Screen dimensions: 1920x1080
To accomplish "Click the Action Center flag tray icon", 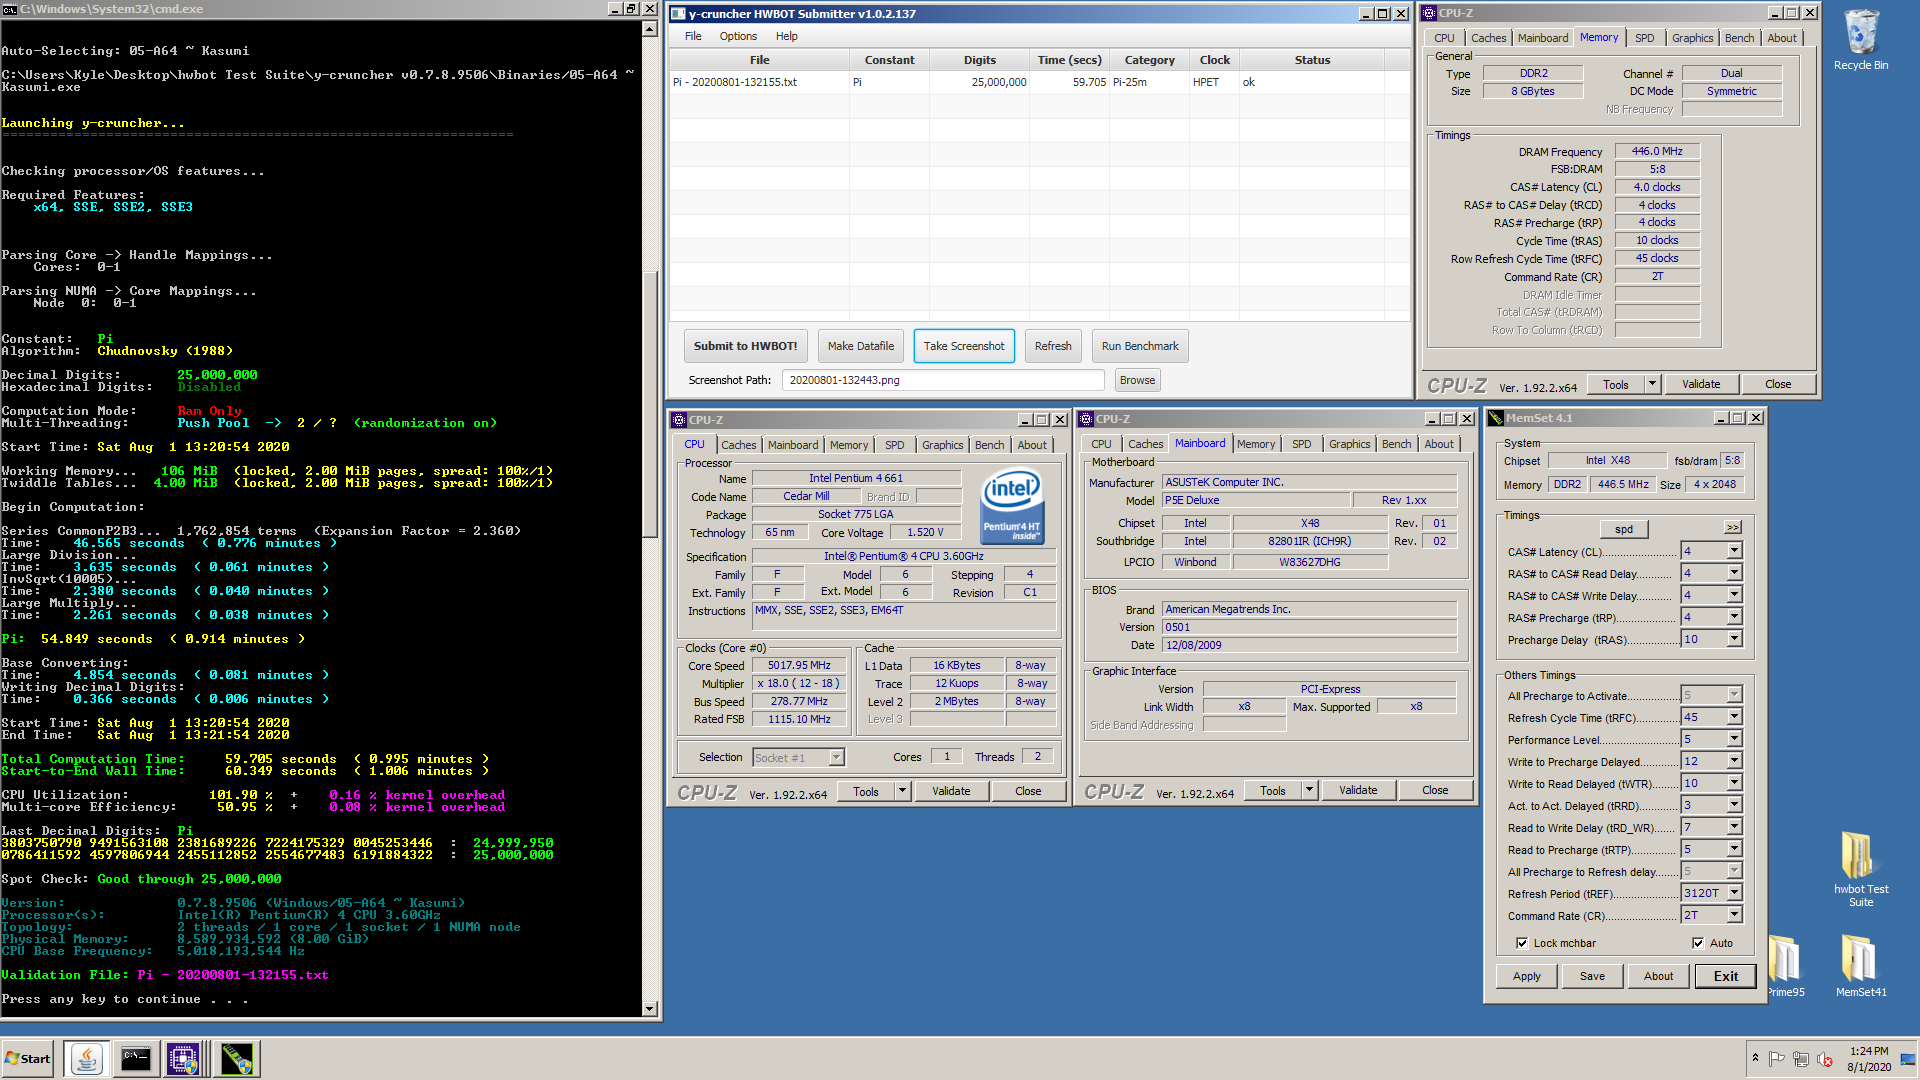I will pos(1777,1059).
